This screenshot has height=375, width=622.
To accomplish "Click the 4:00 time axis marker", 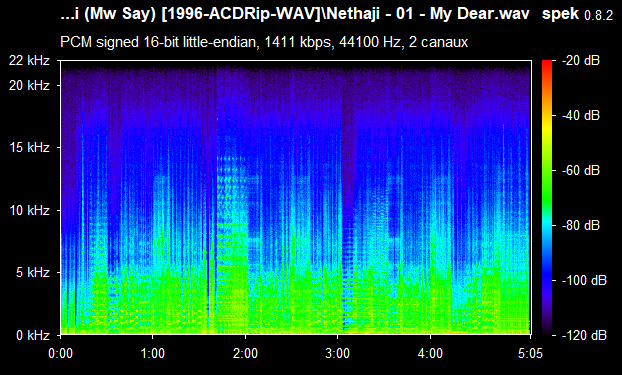I will click(x=430, y=353).
